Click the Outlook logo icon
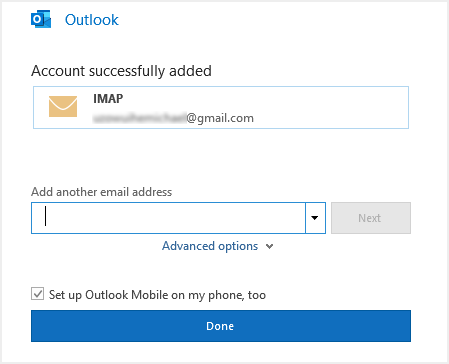The height and width of the screenshot is (364, 449). point(41,19)
